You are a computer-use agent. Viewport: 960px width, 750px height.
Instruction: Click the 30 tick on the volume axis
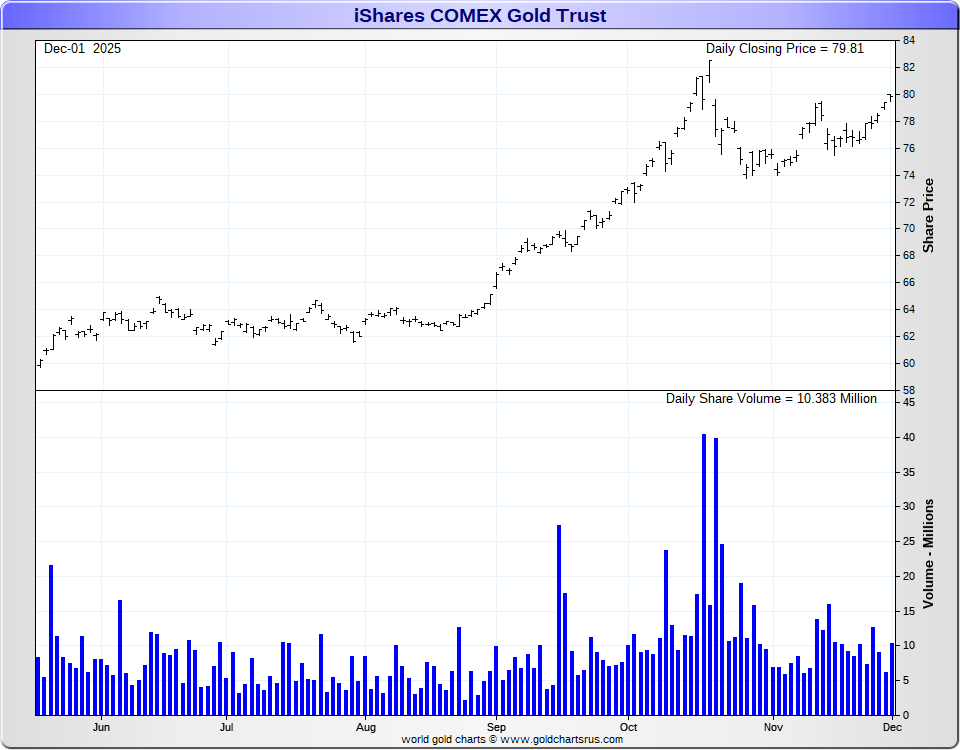pos(909,506)
